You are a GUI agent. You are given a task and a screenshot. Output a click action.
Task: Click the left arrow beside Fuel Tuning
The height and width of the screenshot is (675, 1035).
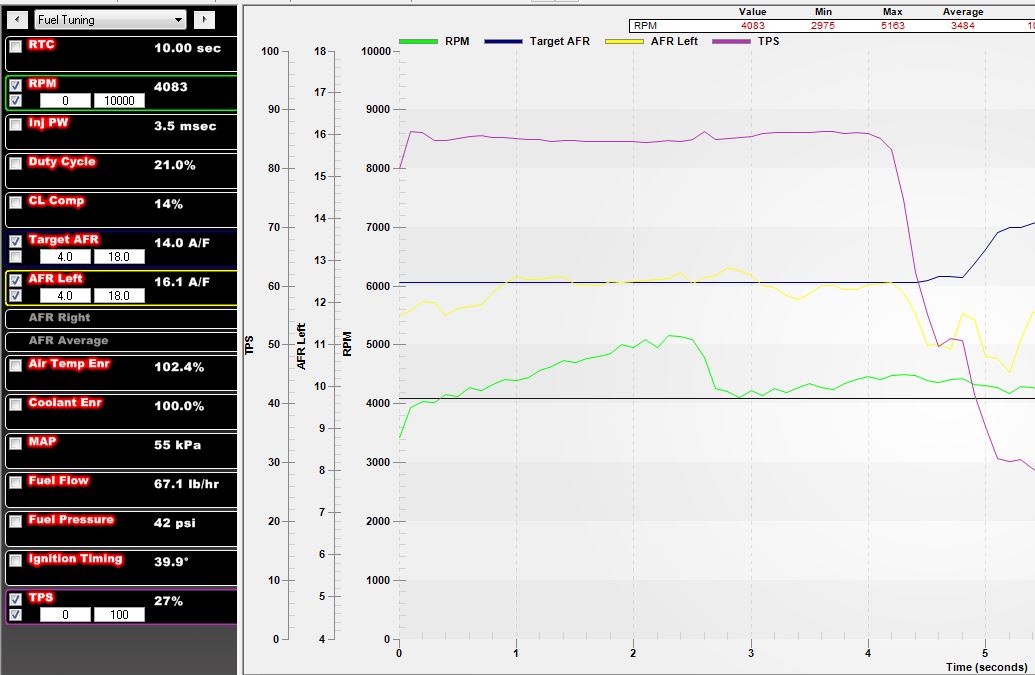[x=16, y=19]
